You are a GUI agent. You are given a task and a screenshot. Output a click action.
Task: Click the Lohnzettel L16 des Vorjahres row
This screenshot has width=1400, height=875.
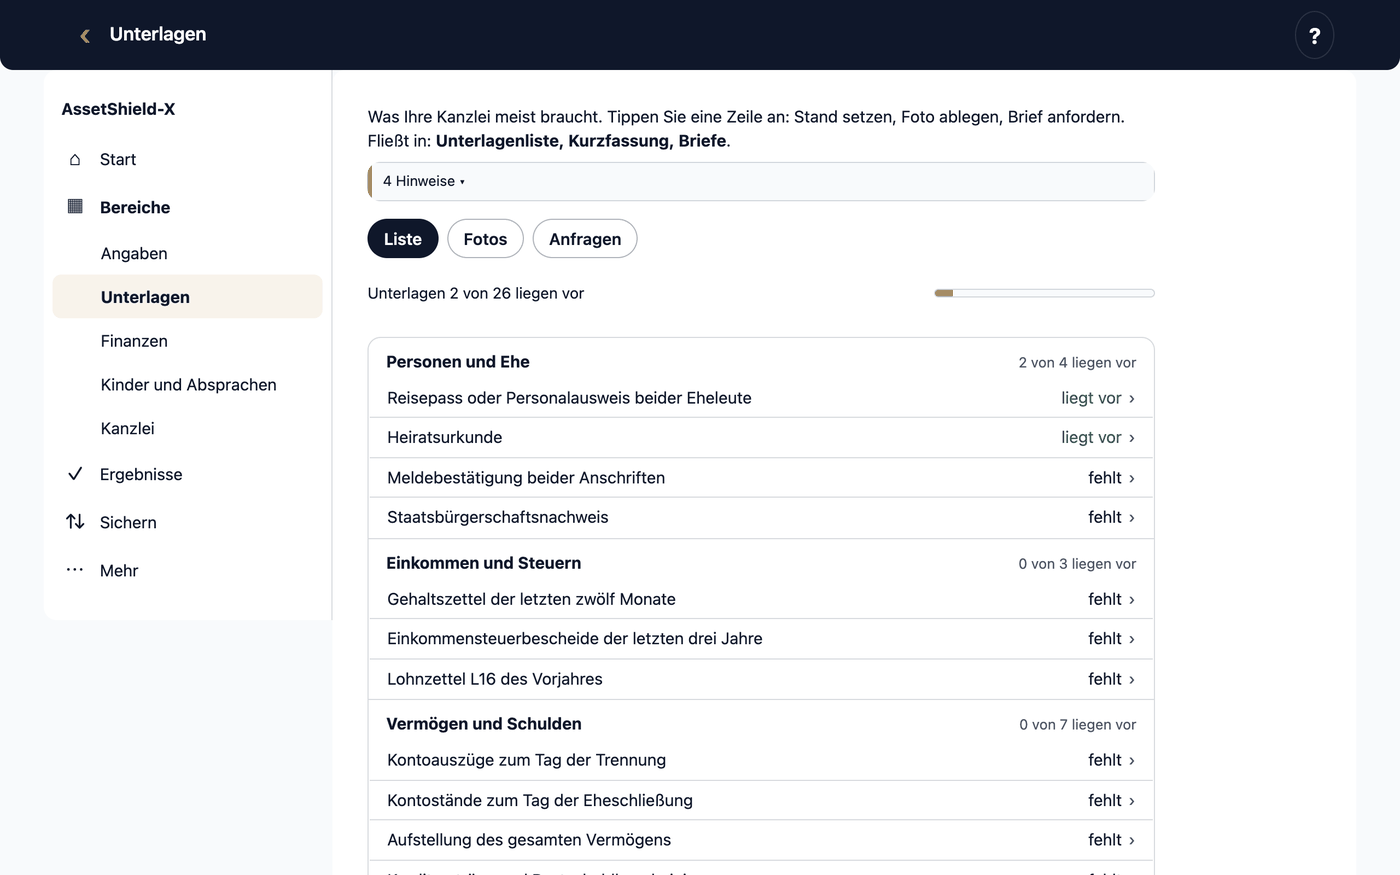[x=761, y=679]
